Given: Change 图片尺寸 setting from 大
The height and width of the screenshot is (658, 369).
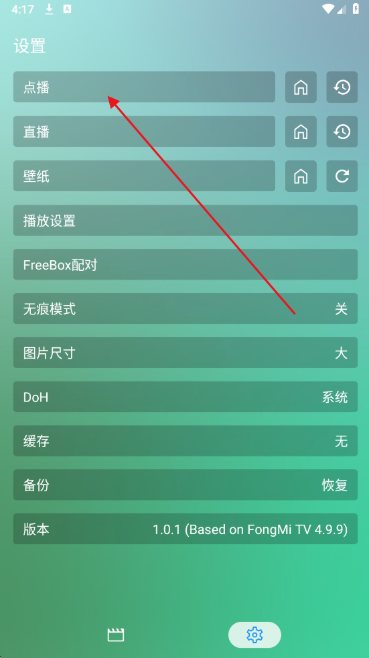Looking at the screenshot, I should click(x=185, y=352).
